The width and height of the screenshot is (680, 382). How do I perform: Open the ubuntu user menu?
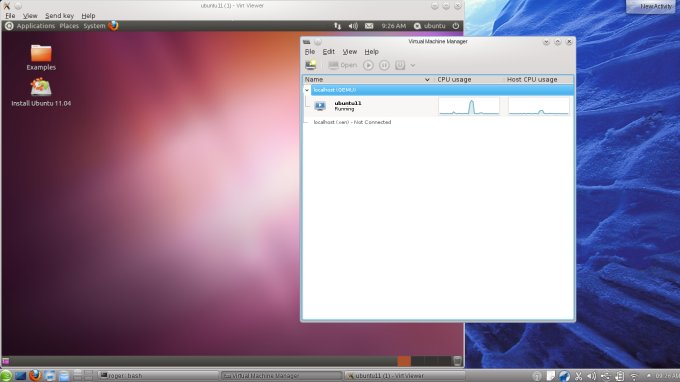pyautogui.click(x=429, y=26)
